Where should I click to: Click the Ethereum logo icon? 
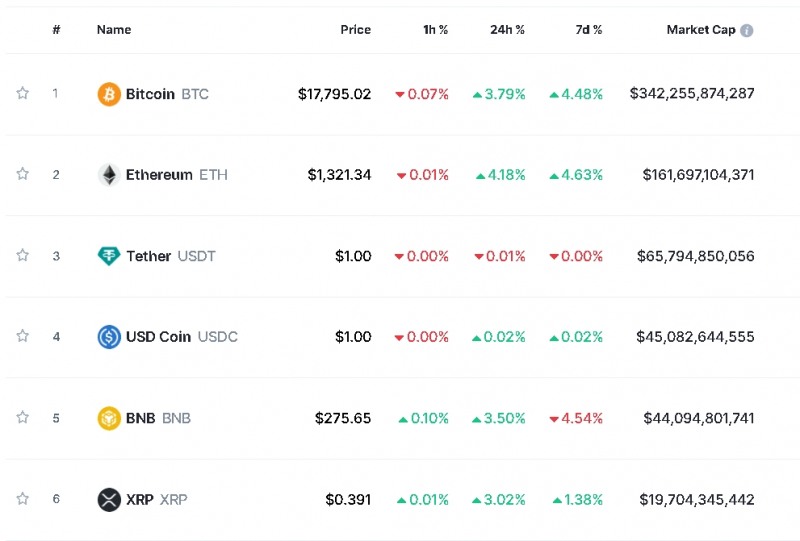[x=109, y=175]
